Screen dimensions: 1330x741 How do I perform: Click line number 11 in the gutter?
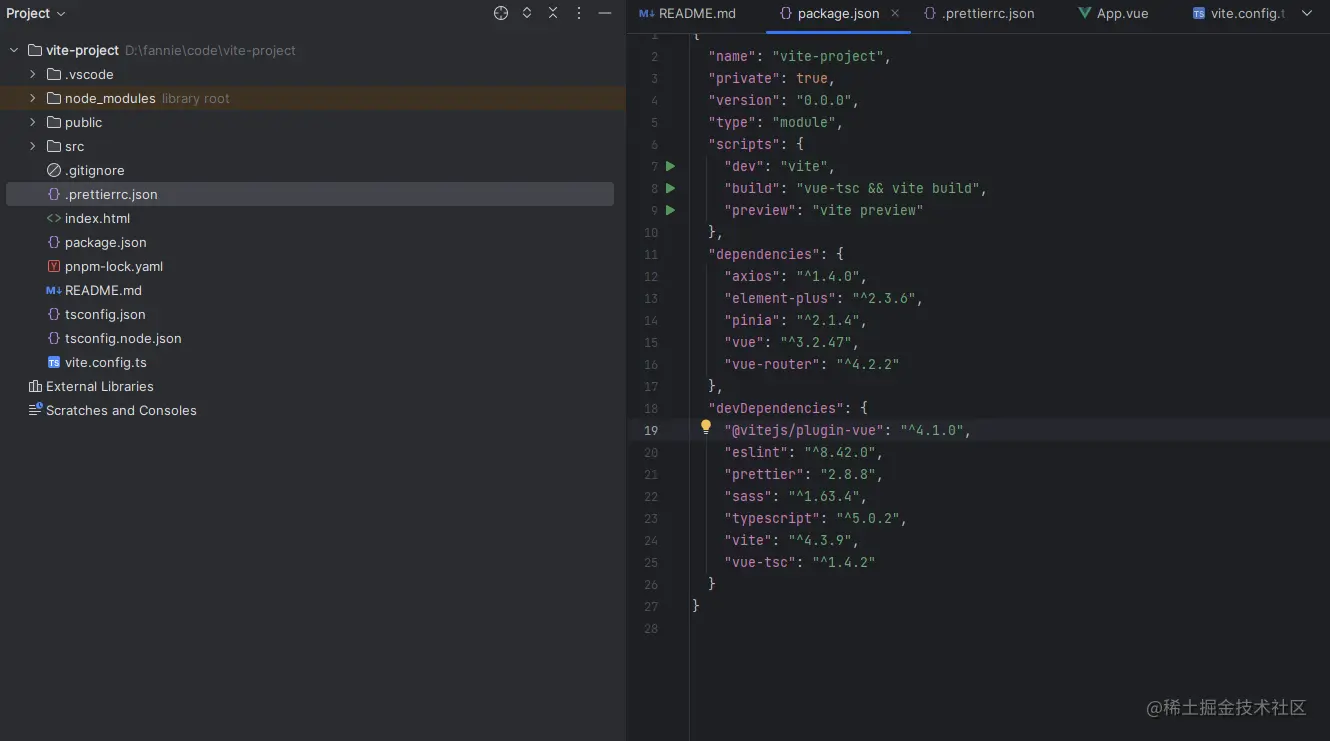coord(651,254)
